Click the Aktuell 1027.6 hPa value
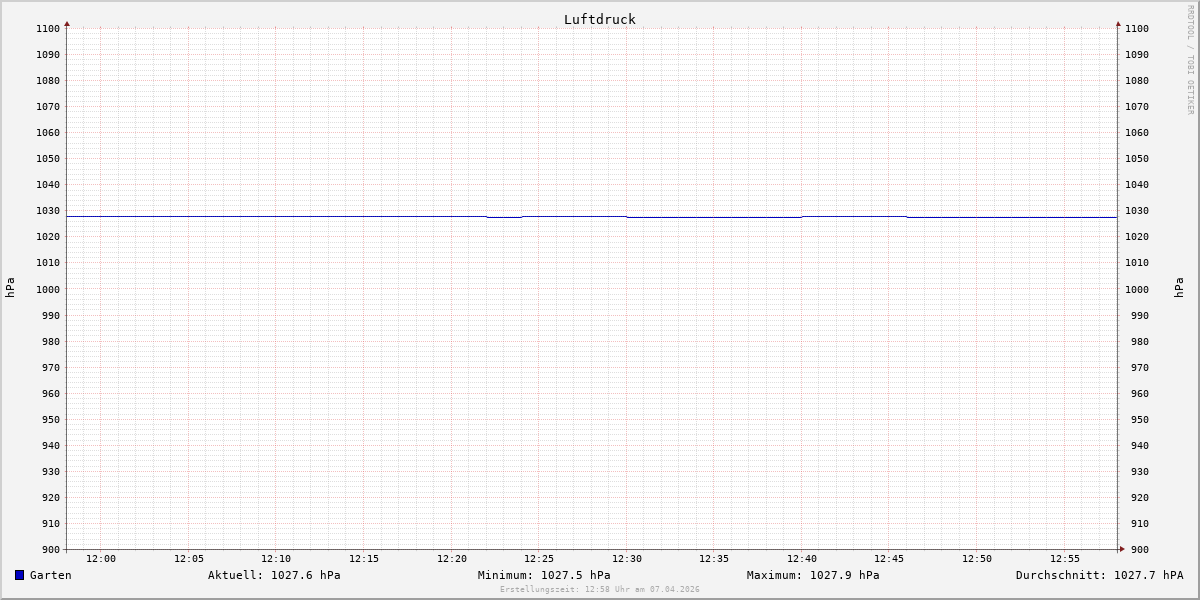Screen dimensions: 1200x600 pyautogui.click(x=274, y=575)
